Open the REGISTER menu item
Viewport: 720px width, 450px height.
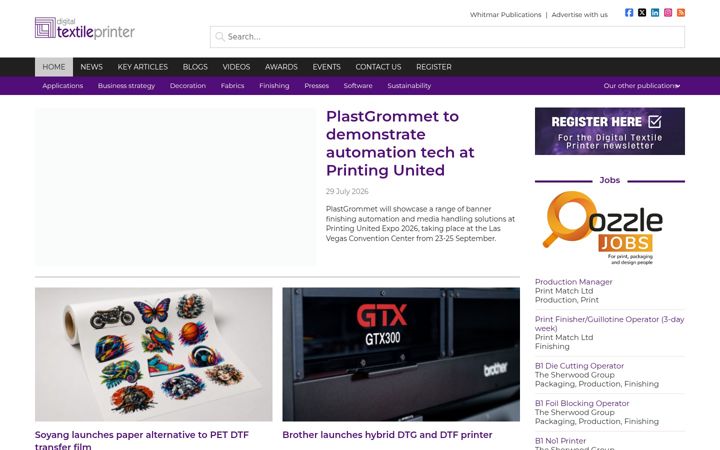tap(434, 67)
